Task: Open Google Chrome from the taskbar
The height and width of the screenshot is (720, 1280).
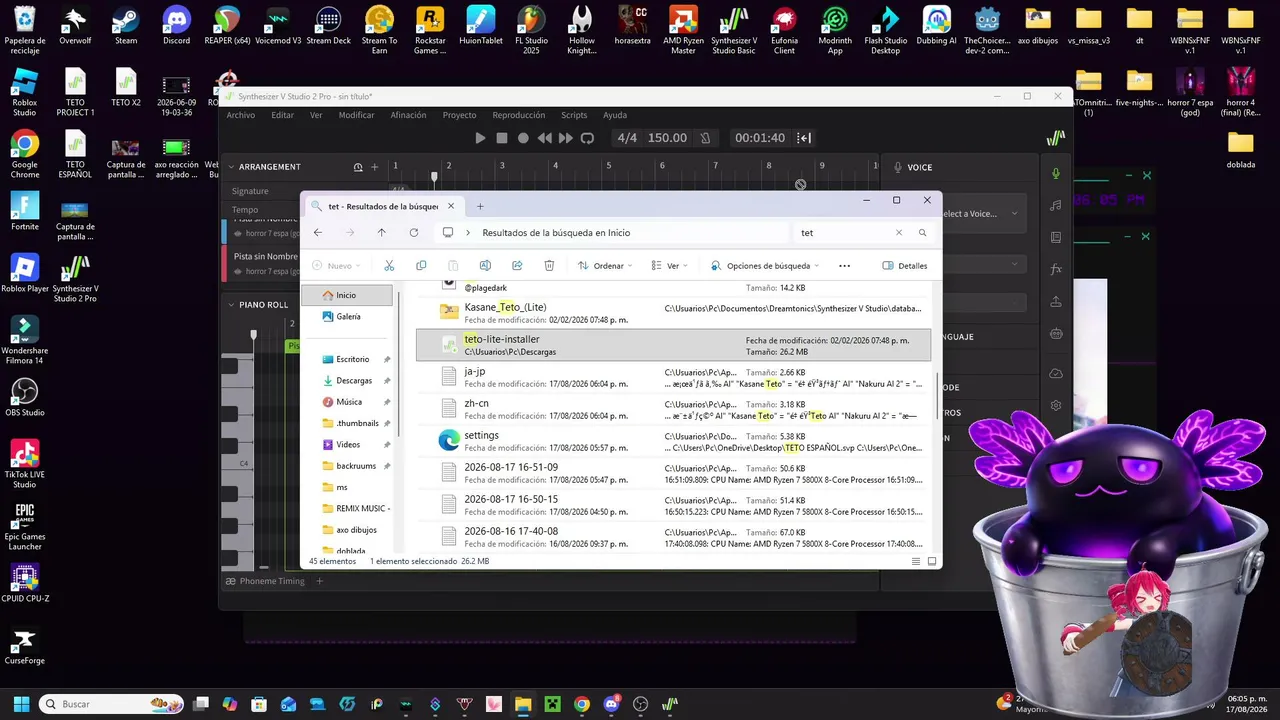Action: pyautogui.click(x=582, y=704)
